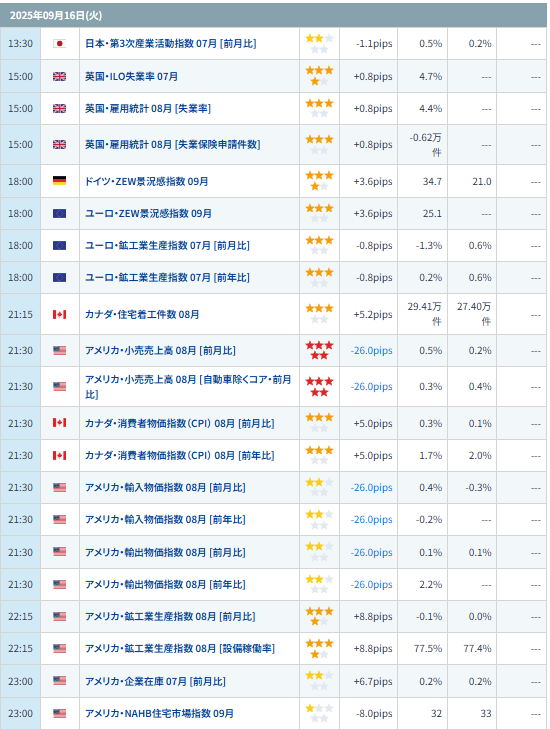Viewport: 550px width, 729px height.
Task: Click the Canada flag beside 住宅着工件数 08月
Action: 60,315
